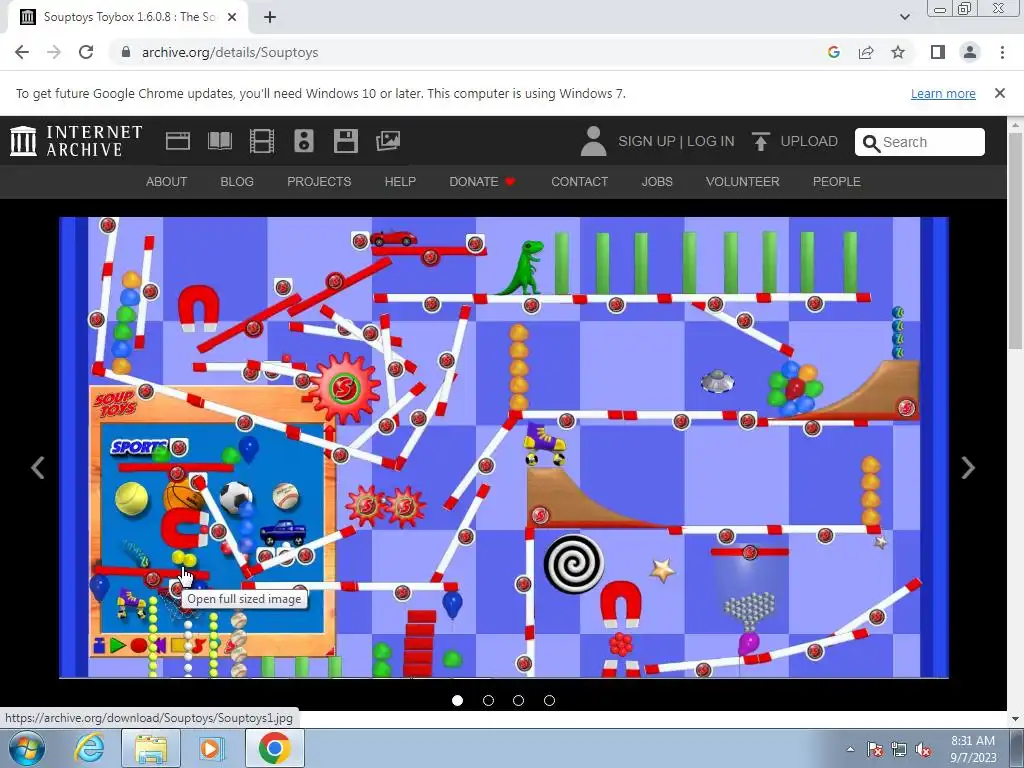Select the fourth carousel dot
The image size is (1024, 768).
(x=549, y=700)
